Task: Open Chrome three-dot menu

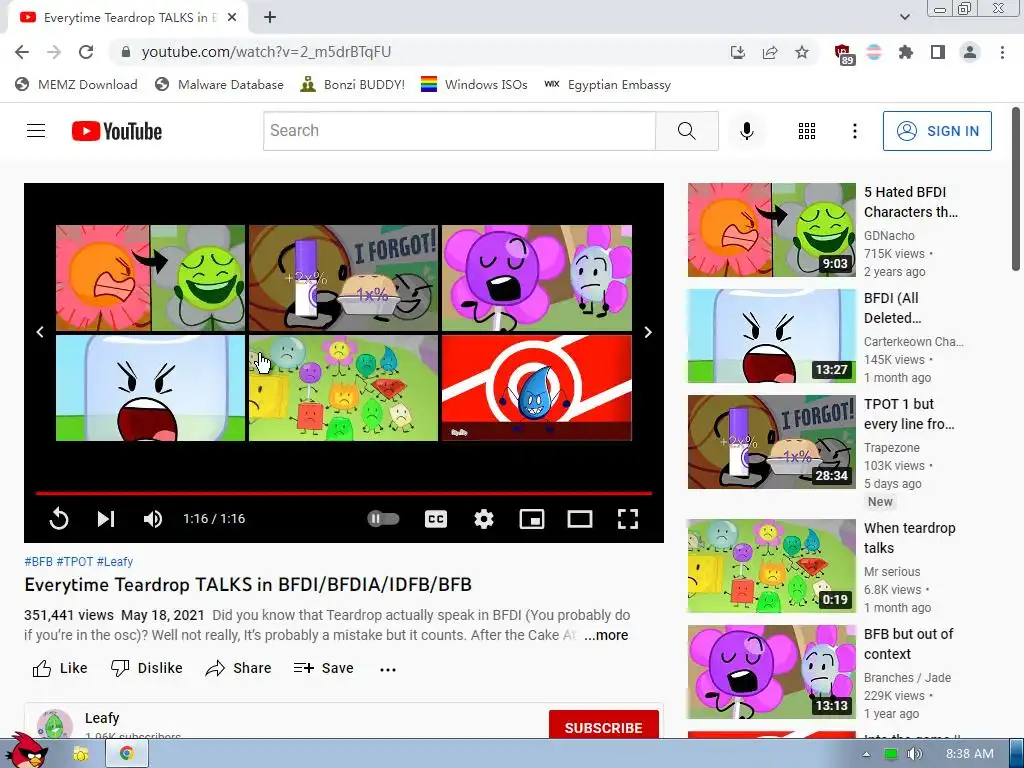Action: (1002, 52)
